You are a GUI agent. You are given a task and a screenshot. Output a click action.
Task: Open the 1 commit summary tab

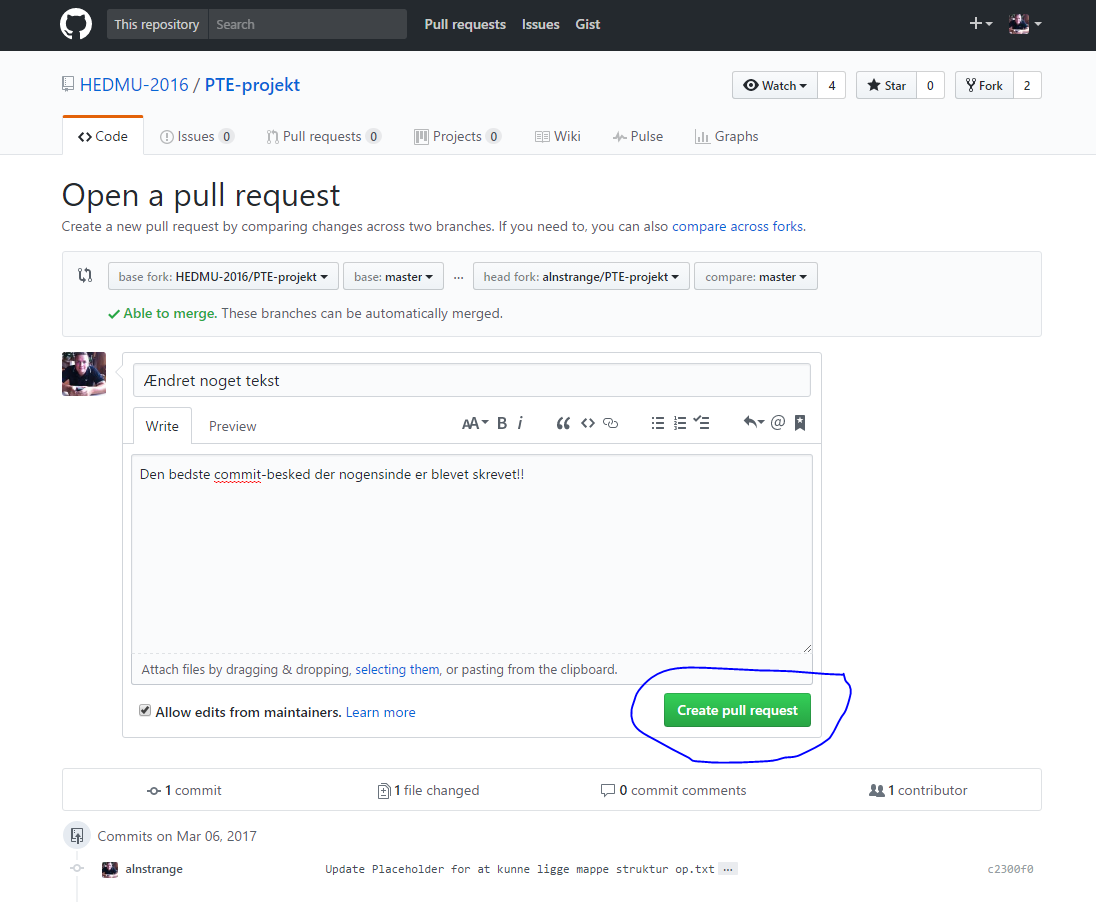185,791
